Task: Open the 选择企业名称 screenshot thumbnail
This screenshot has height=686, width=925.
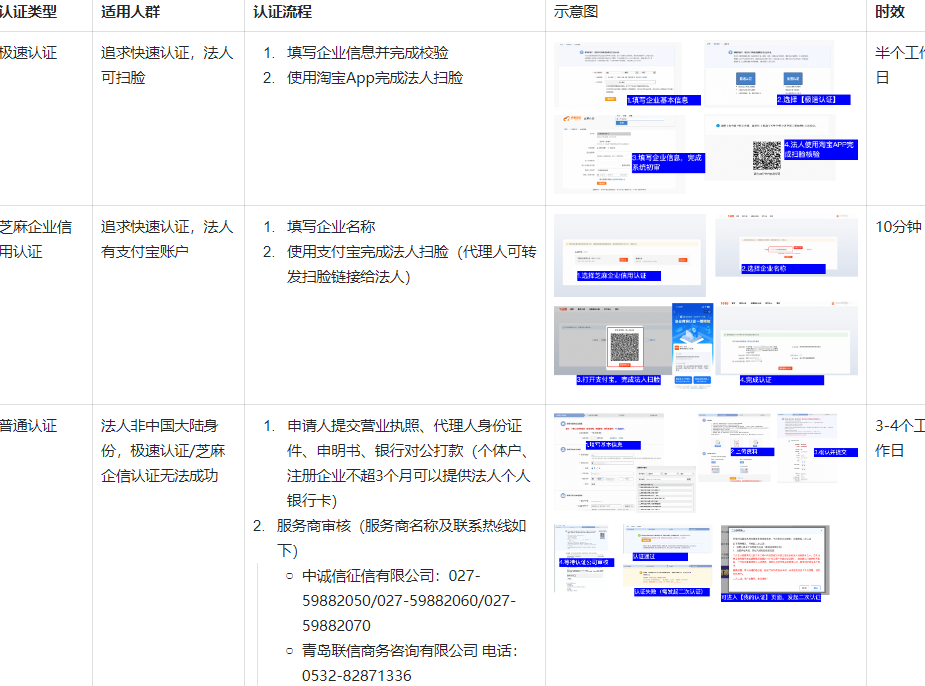Action: (786, 246)
